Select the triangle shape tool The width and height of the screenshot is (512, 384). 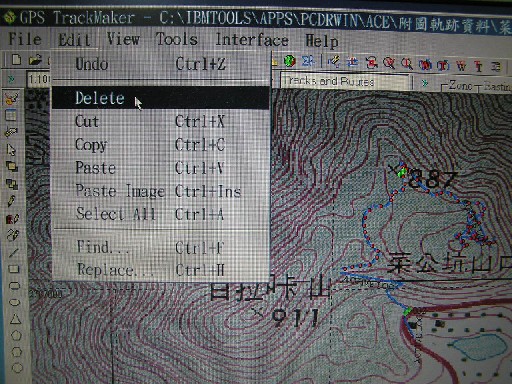coord(15,319)
